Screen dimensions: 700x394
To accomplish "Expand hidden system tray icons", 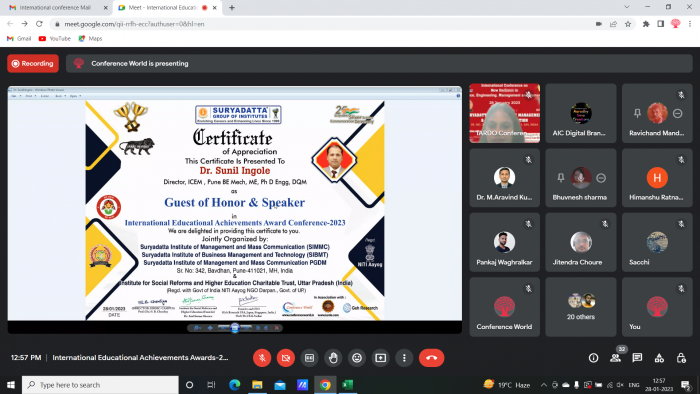I will (x=543, y=385).
